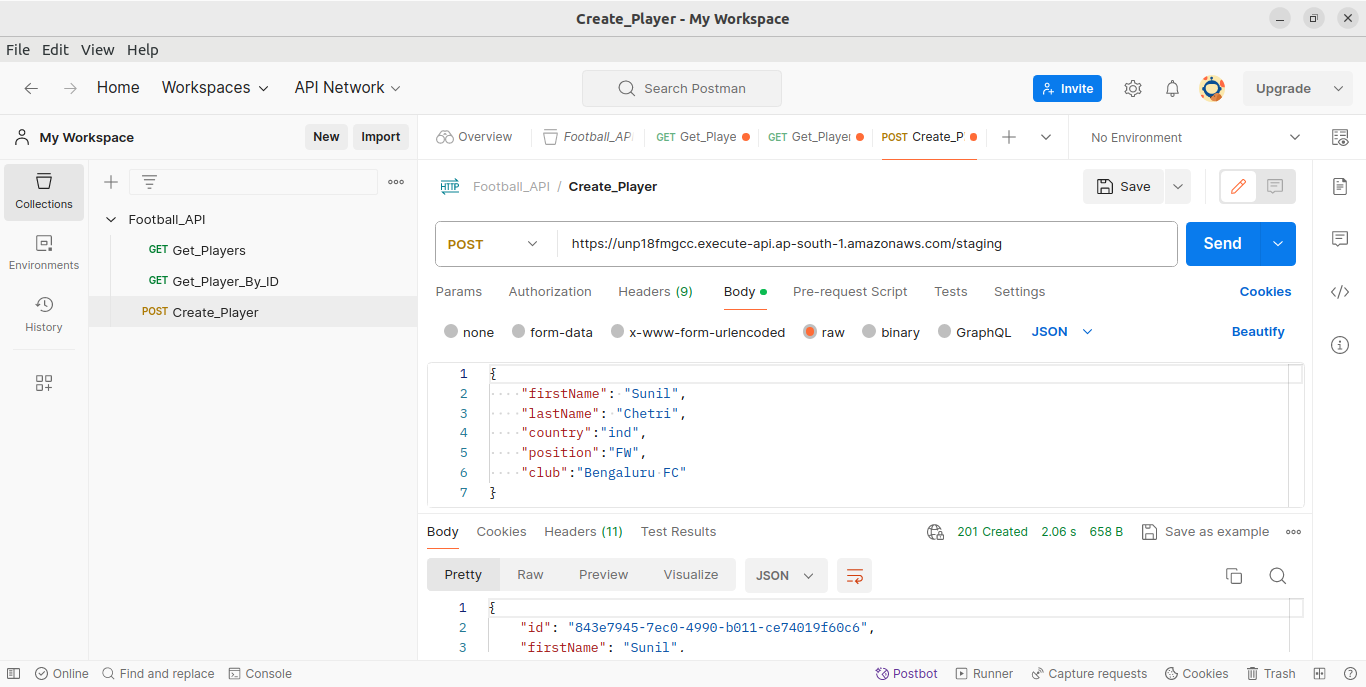Search the response body magnifier icon
1366x687 pixels.
(1277, 576)
